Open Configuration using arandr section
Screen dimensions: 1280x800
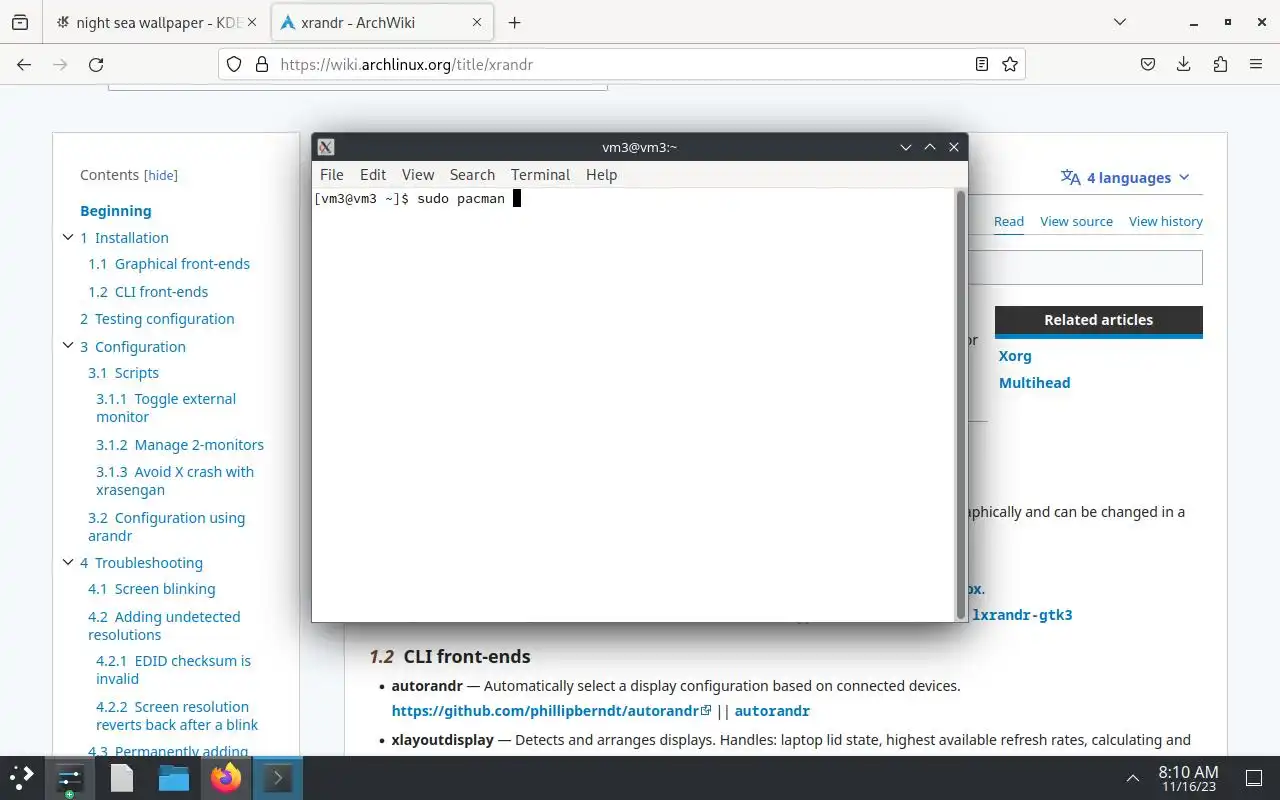click(x=166, y=527)
